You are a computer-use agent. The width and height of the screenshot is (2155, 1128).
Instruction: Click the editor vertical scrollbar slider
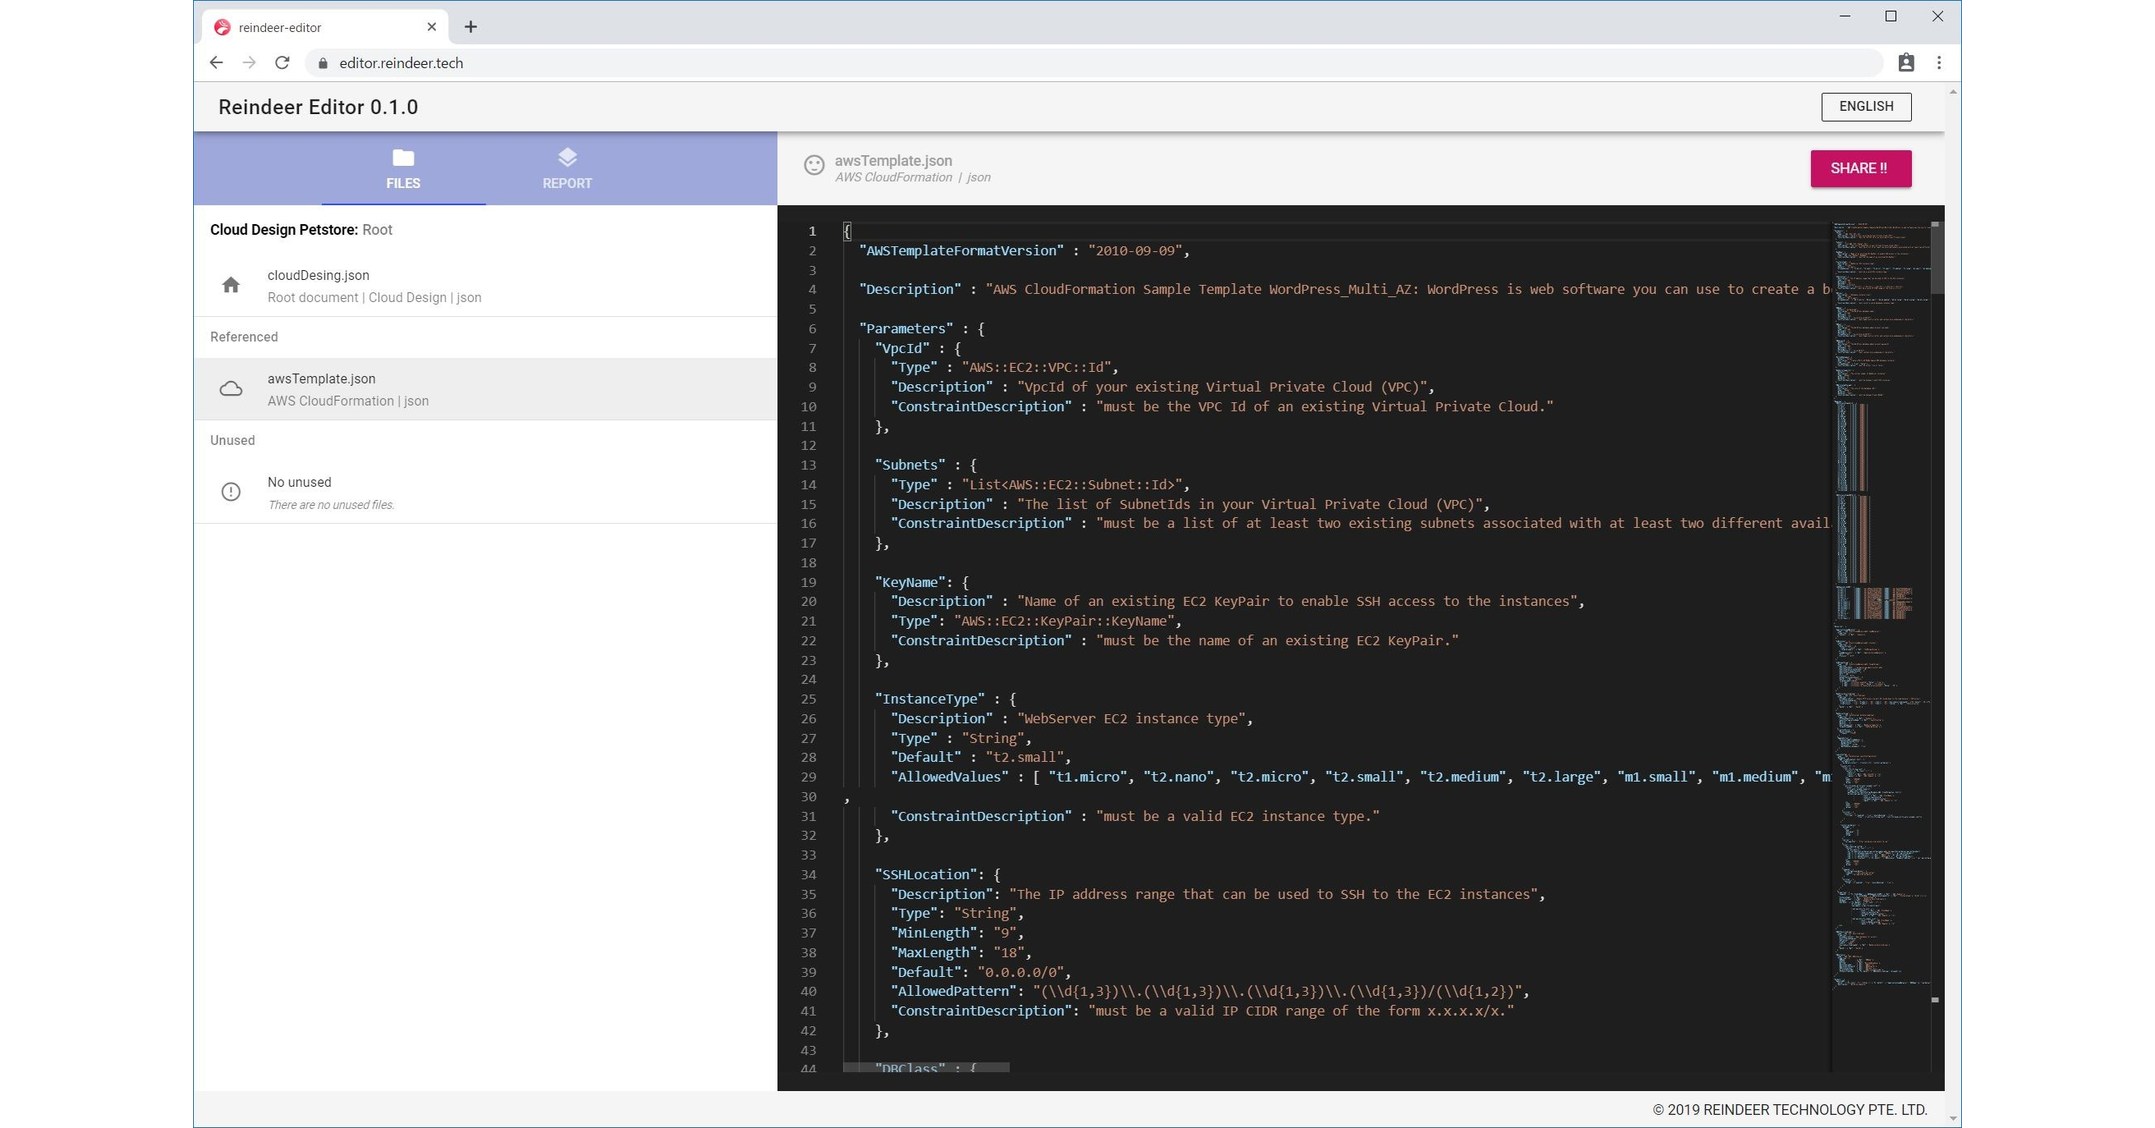pos(1937,258)
